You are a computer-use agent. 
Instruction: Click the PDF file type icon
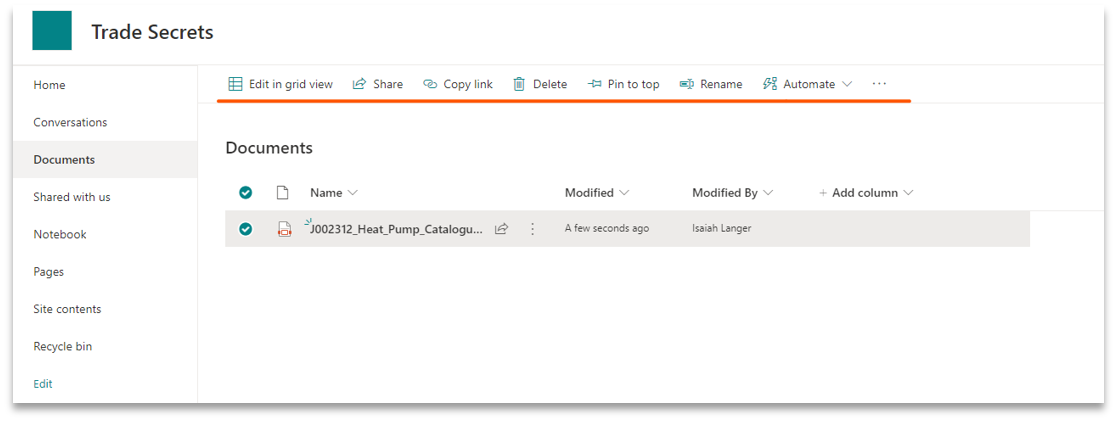284,229
